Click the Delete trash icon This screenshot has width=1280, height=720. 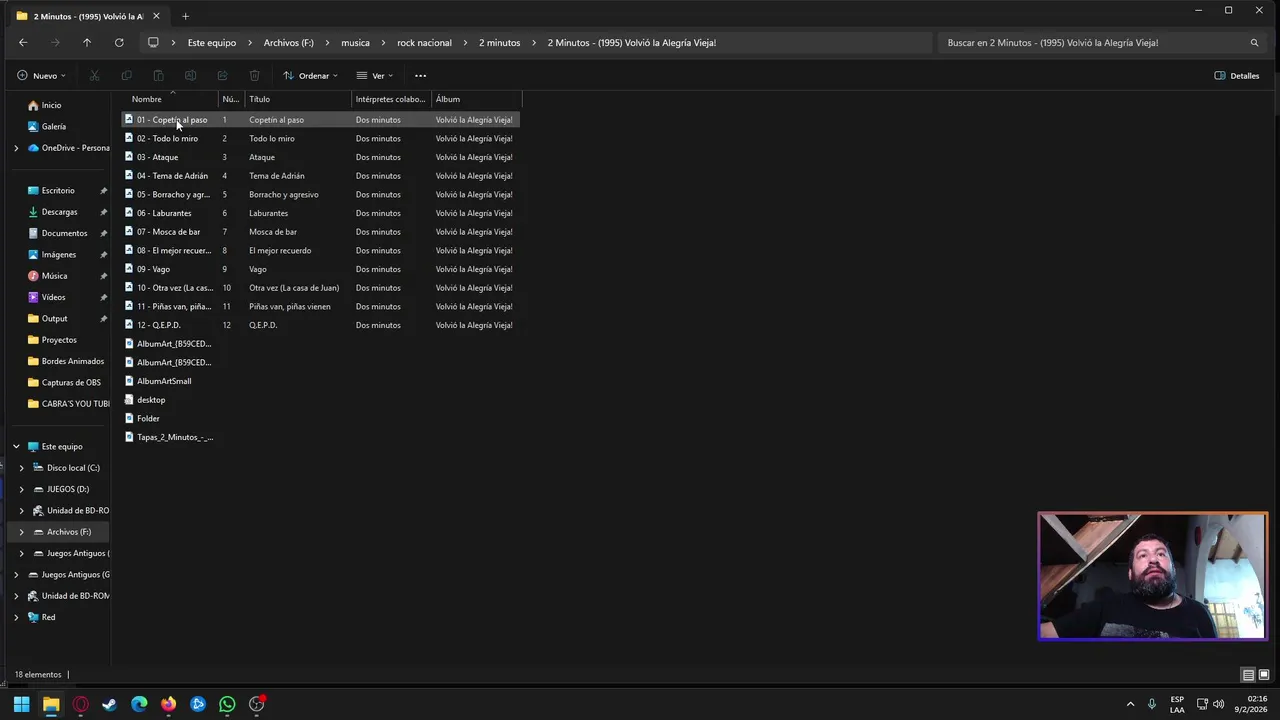(254, 76)
